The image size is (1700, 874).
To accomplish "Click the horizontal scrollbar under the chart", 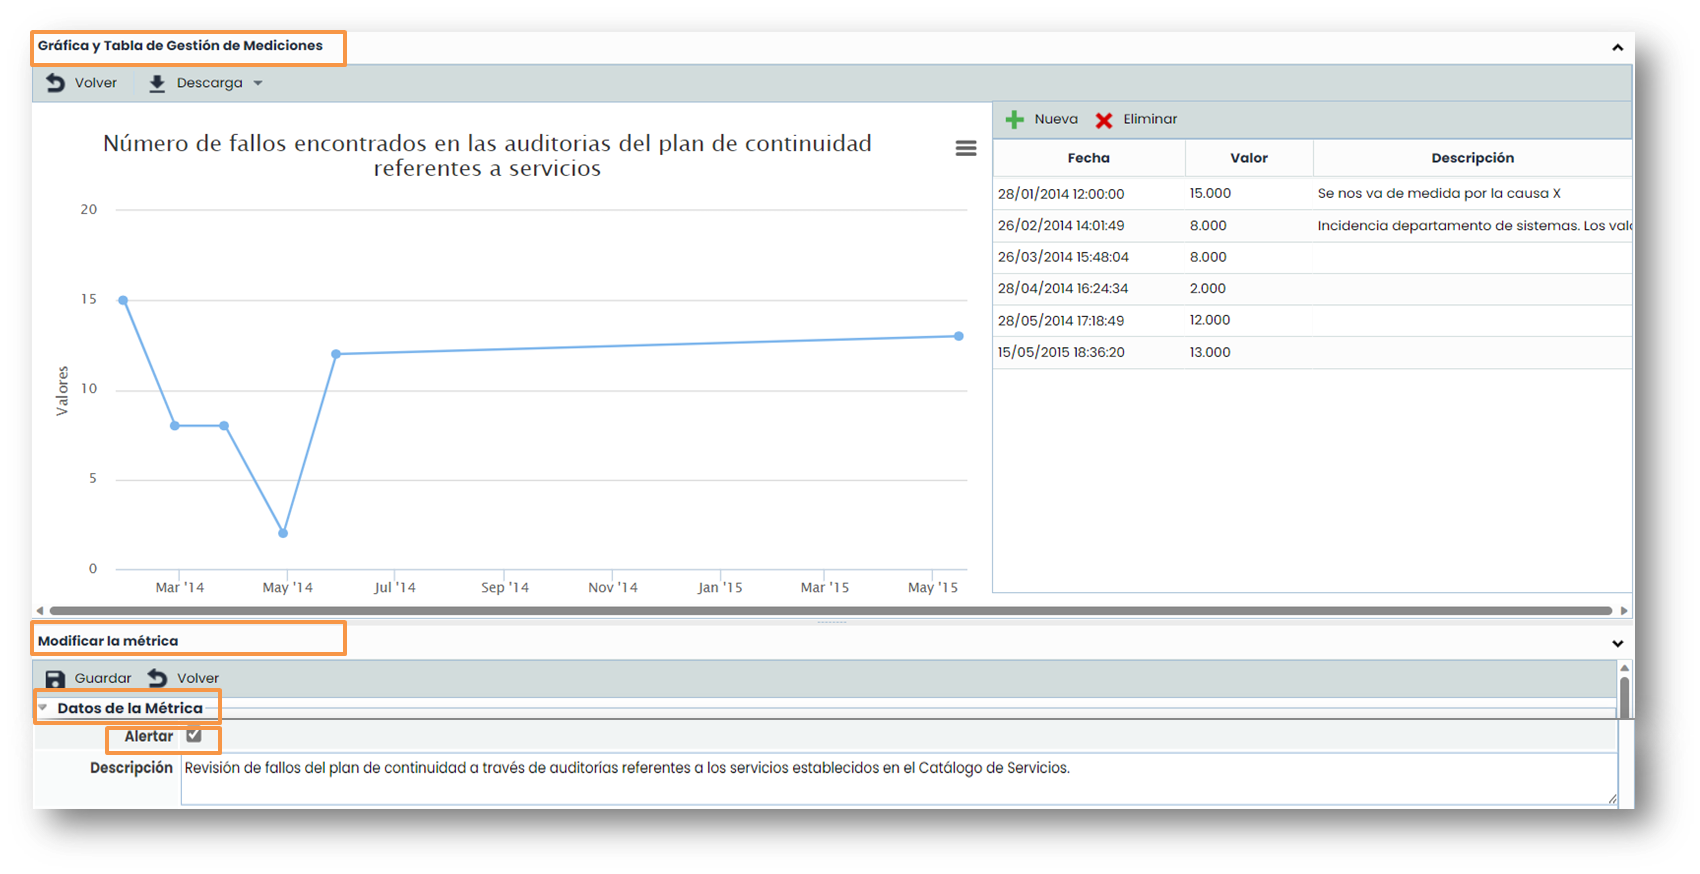I will (830, 610).
